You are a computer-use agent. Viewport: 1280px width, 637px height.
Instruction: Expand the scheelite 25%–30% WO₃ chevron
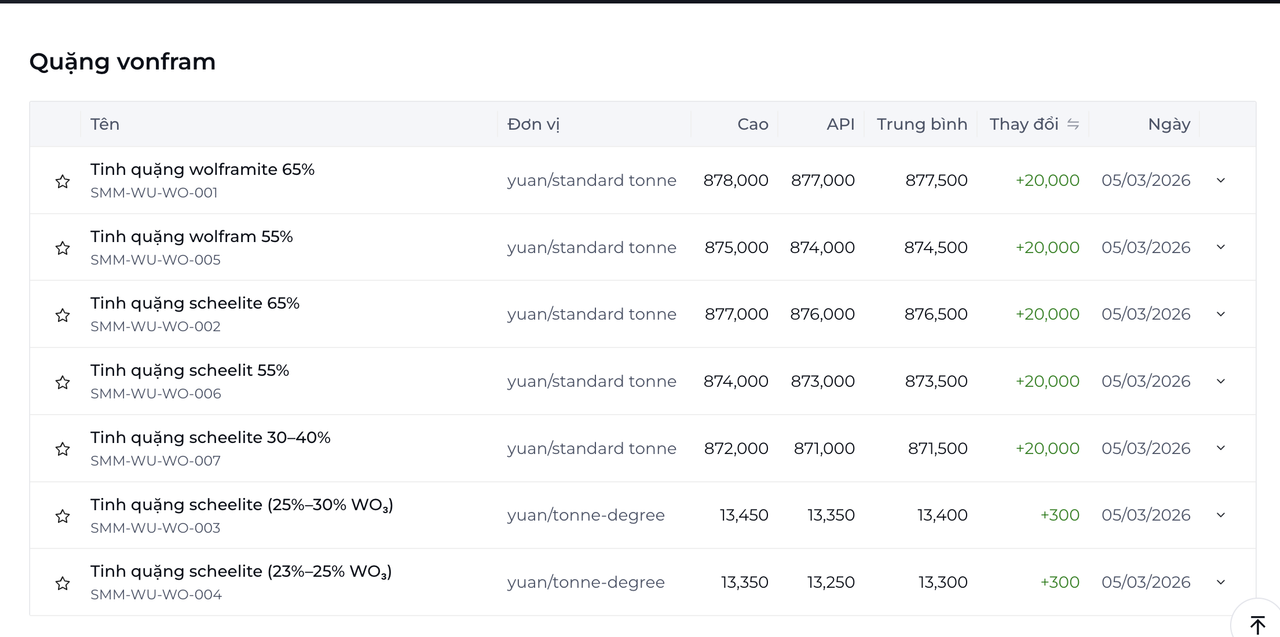coord(1220,515)
